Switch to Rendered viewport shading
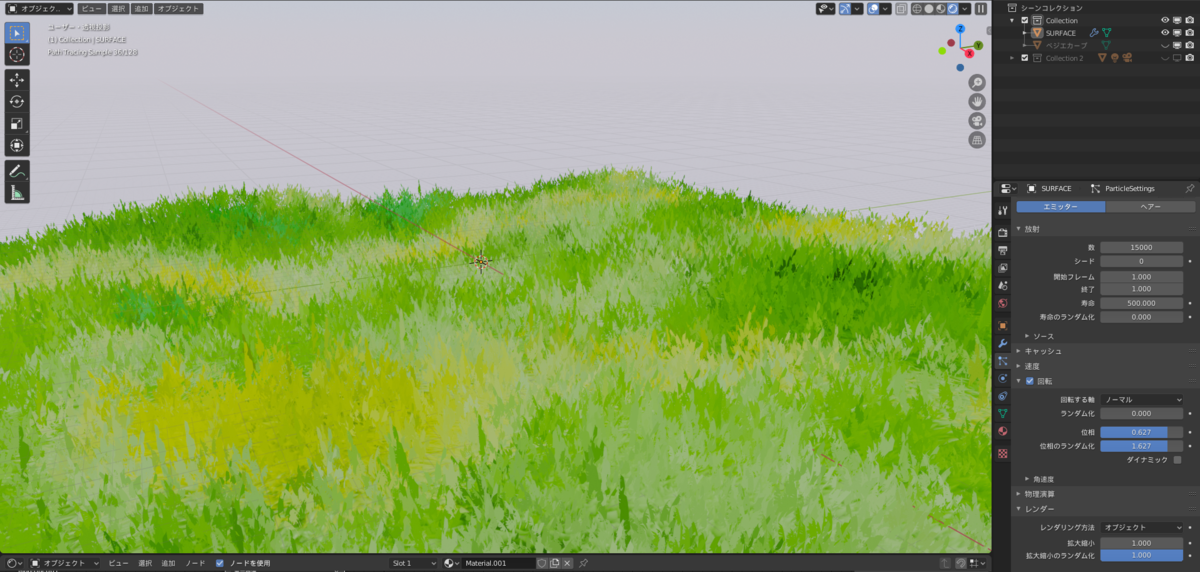Image resolution: width=1200 pixels, height=572 pixels. 952,8
